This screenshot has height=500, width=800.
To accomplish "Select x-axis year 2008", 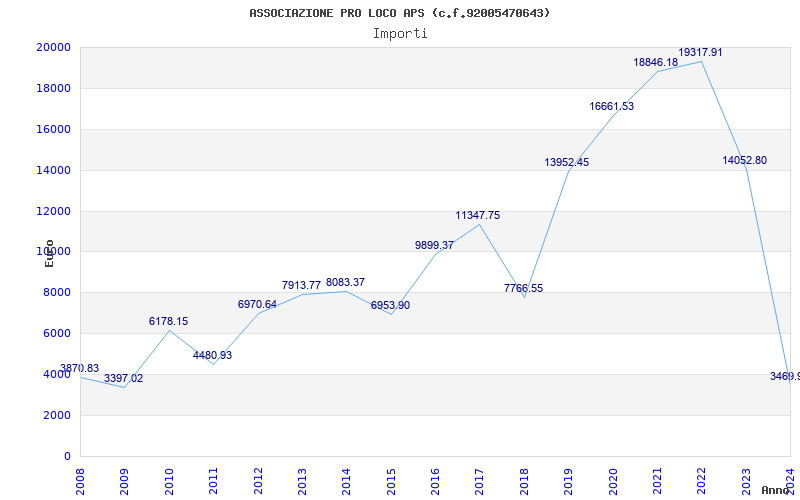I will pyautogui.click(x=80, y=481).
